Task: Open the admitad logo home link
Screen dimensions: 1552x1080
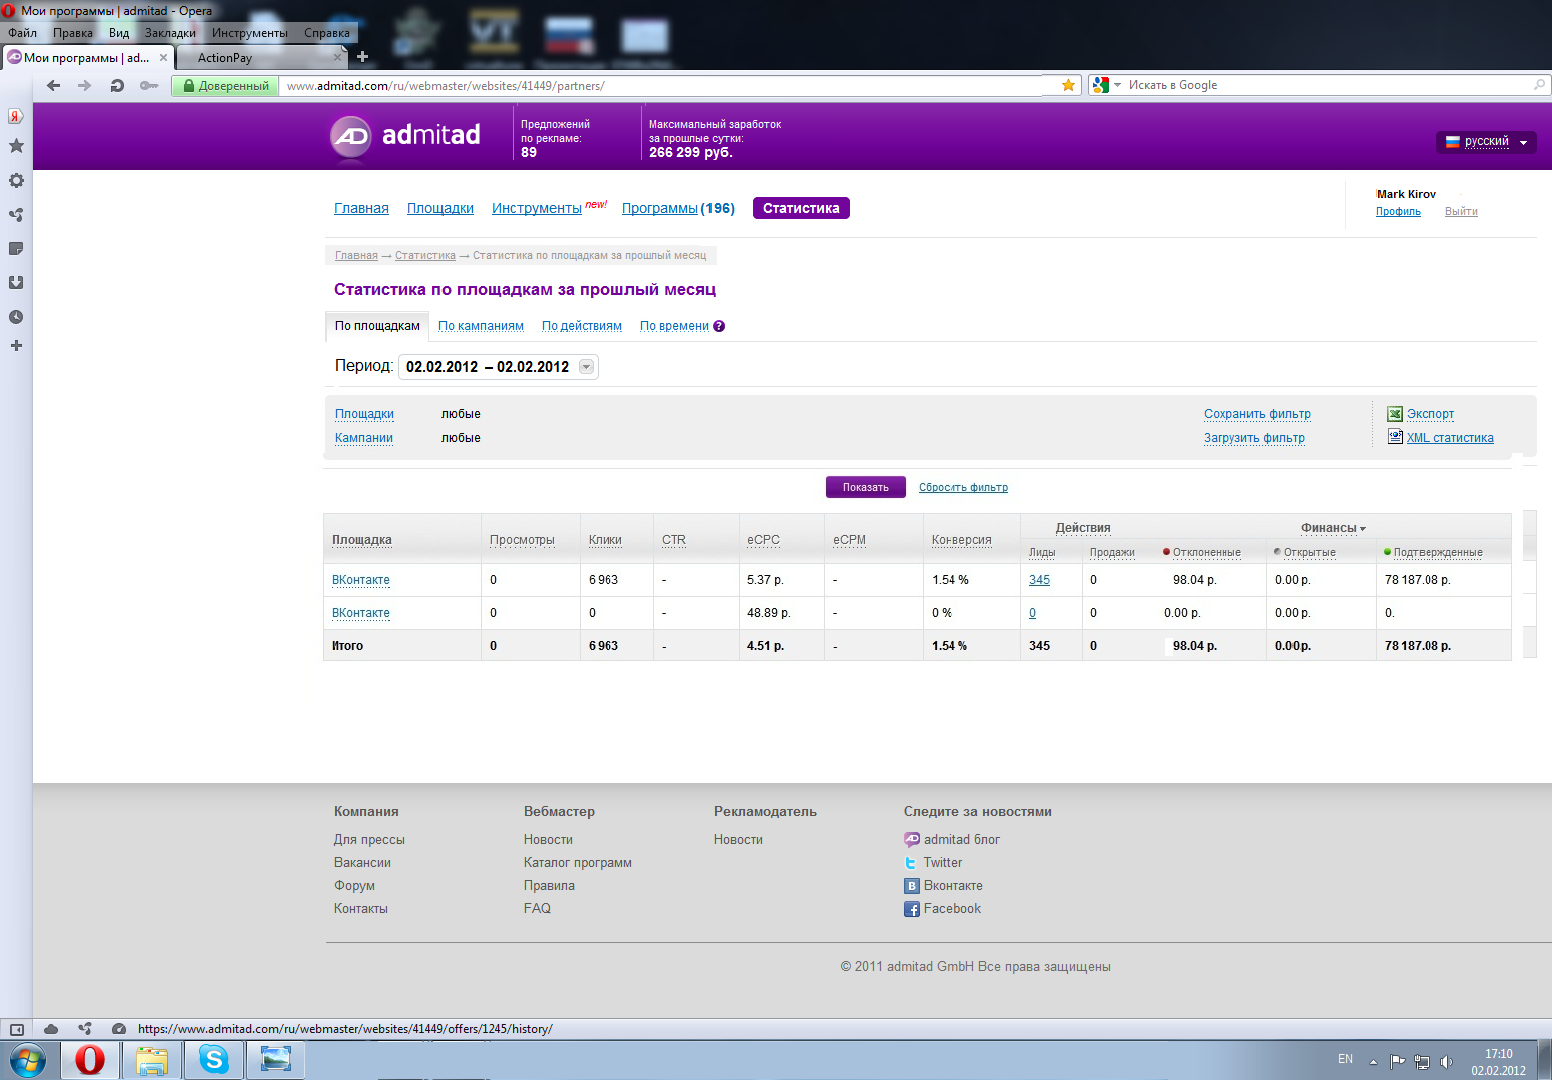Action: pos(406,136)
